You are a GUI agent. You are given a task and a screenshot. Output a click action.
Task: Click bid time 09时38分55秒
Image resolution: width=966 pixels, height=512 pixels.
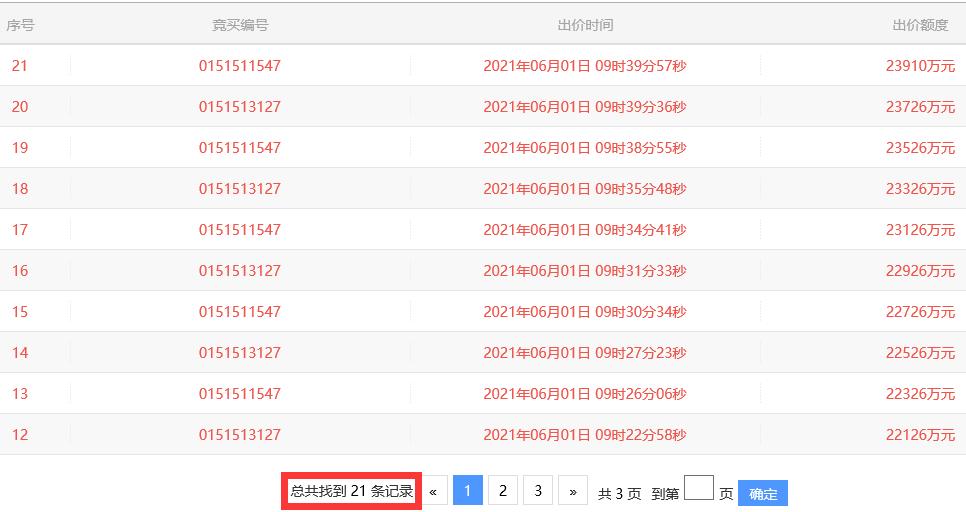tap(641, 148)
